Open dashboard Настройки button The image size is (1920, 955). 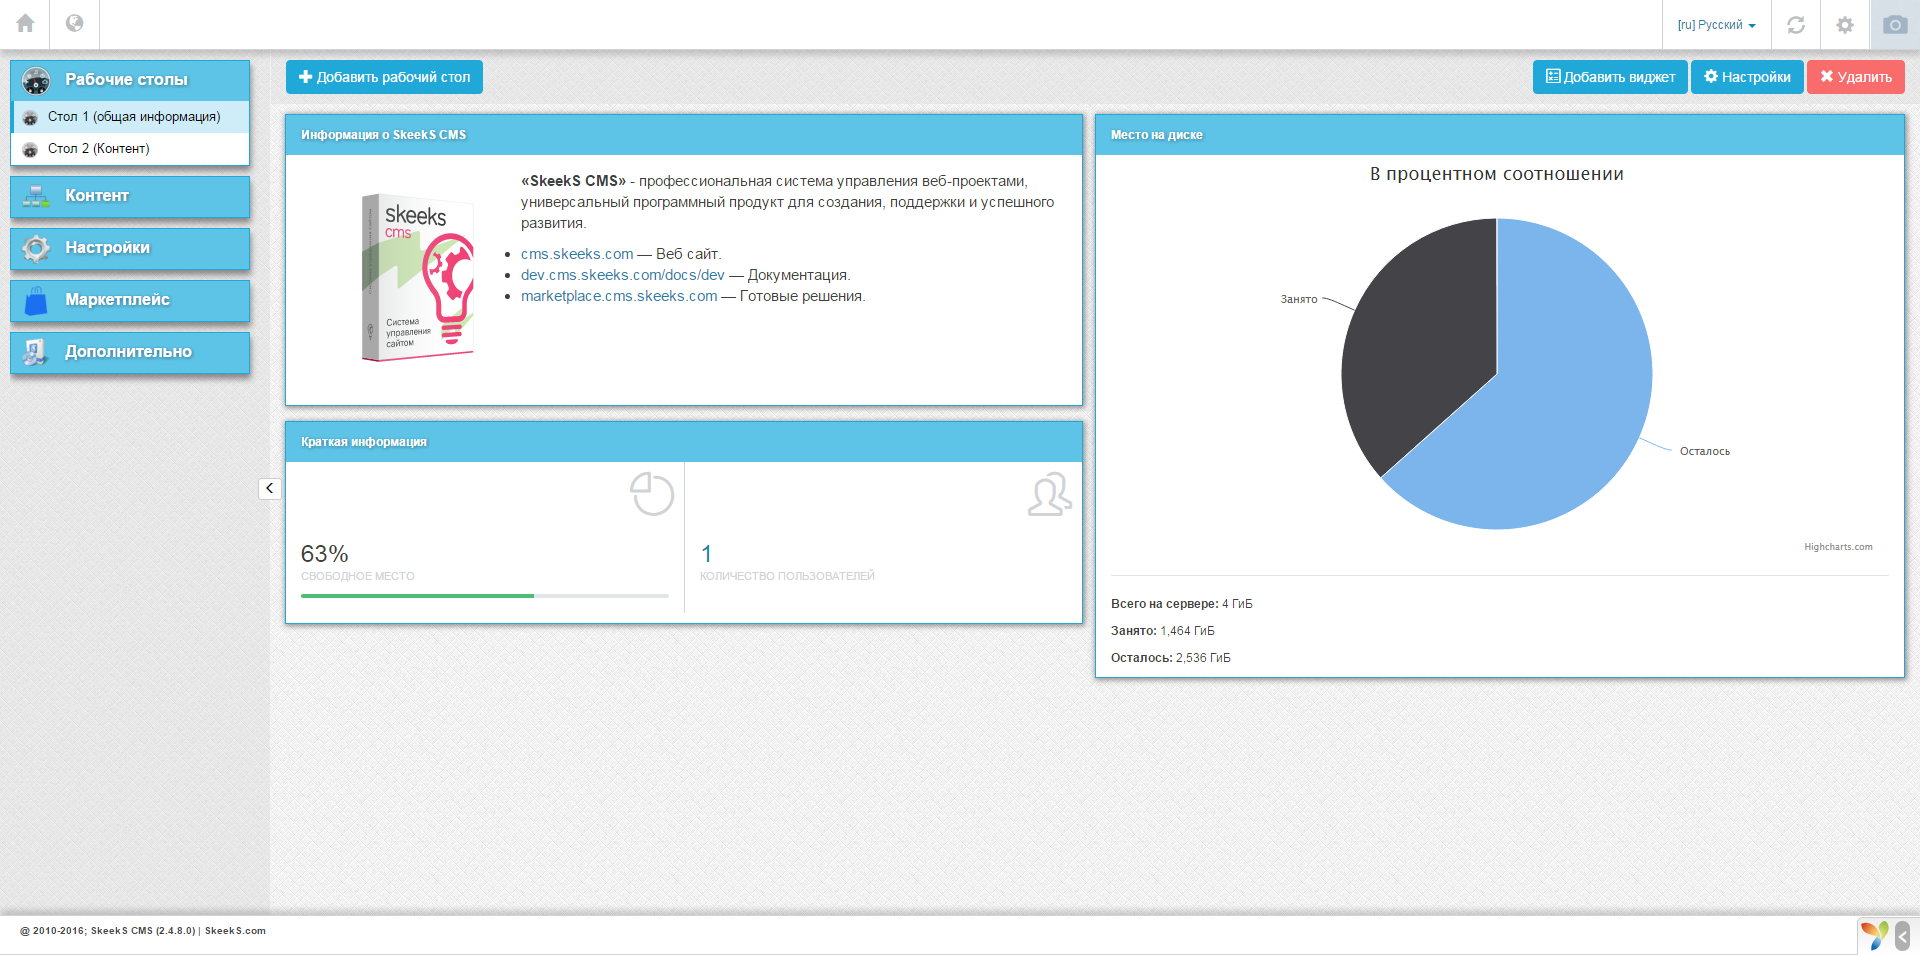(x=1747, y=77)
